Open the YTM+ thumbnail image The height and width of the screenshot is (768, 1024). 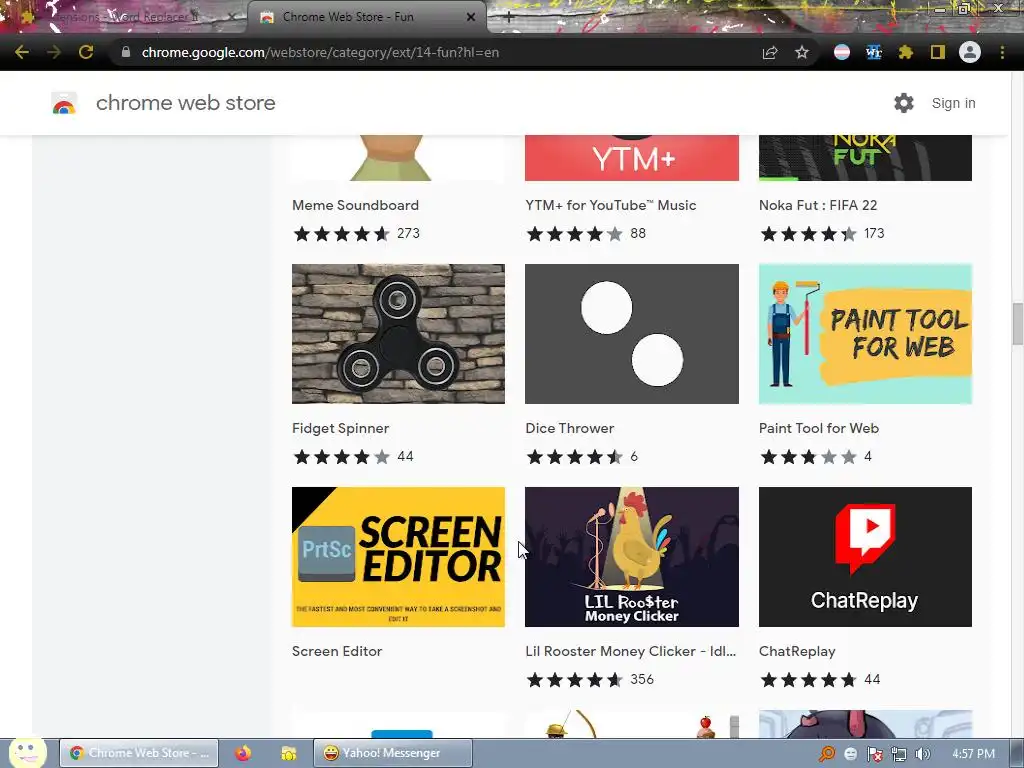tap(632, 158)
